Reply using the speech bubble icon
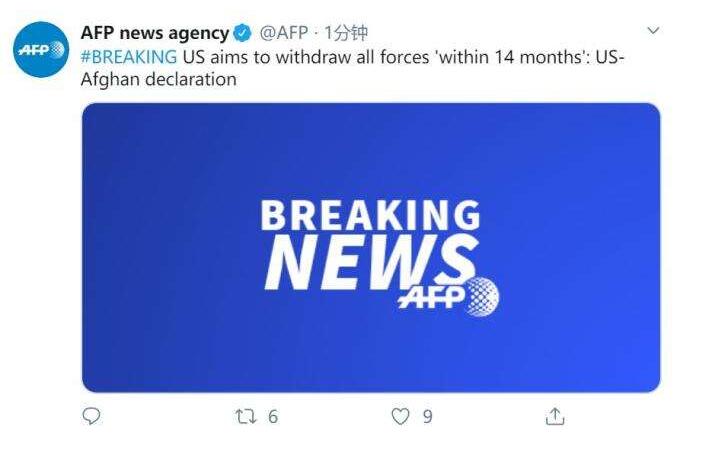Screen dimensions: 703x465 click(x=91, y=416)
